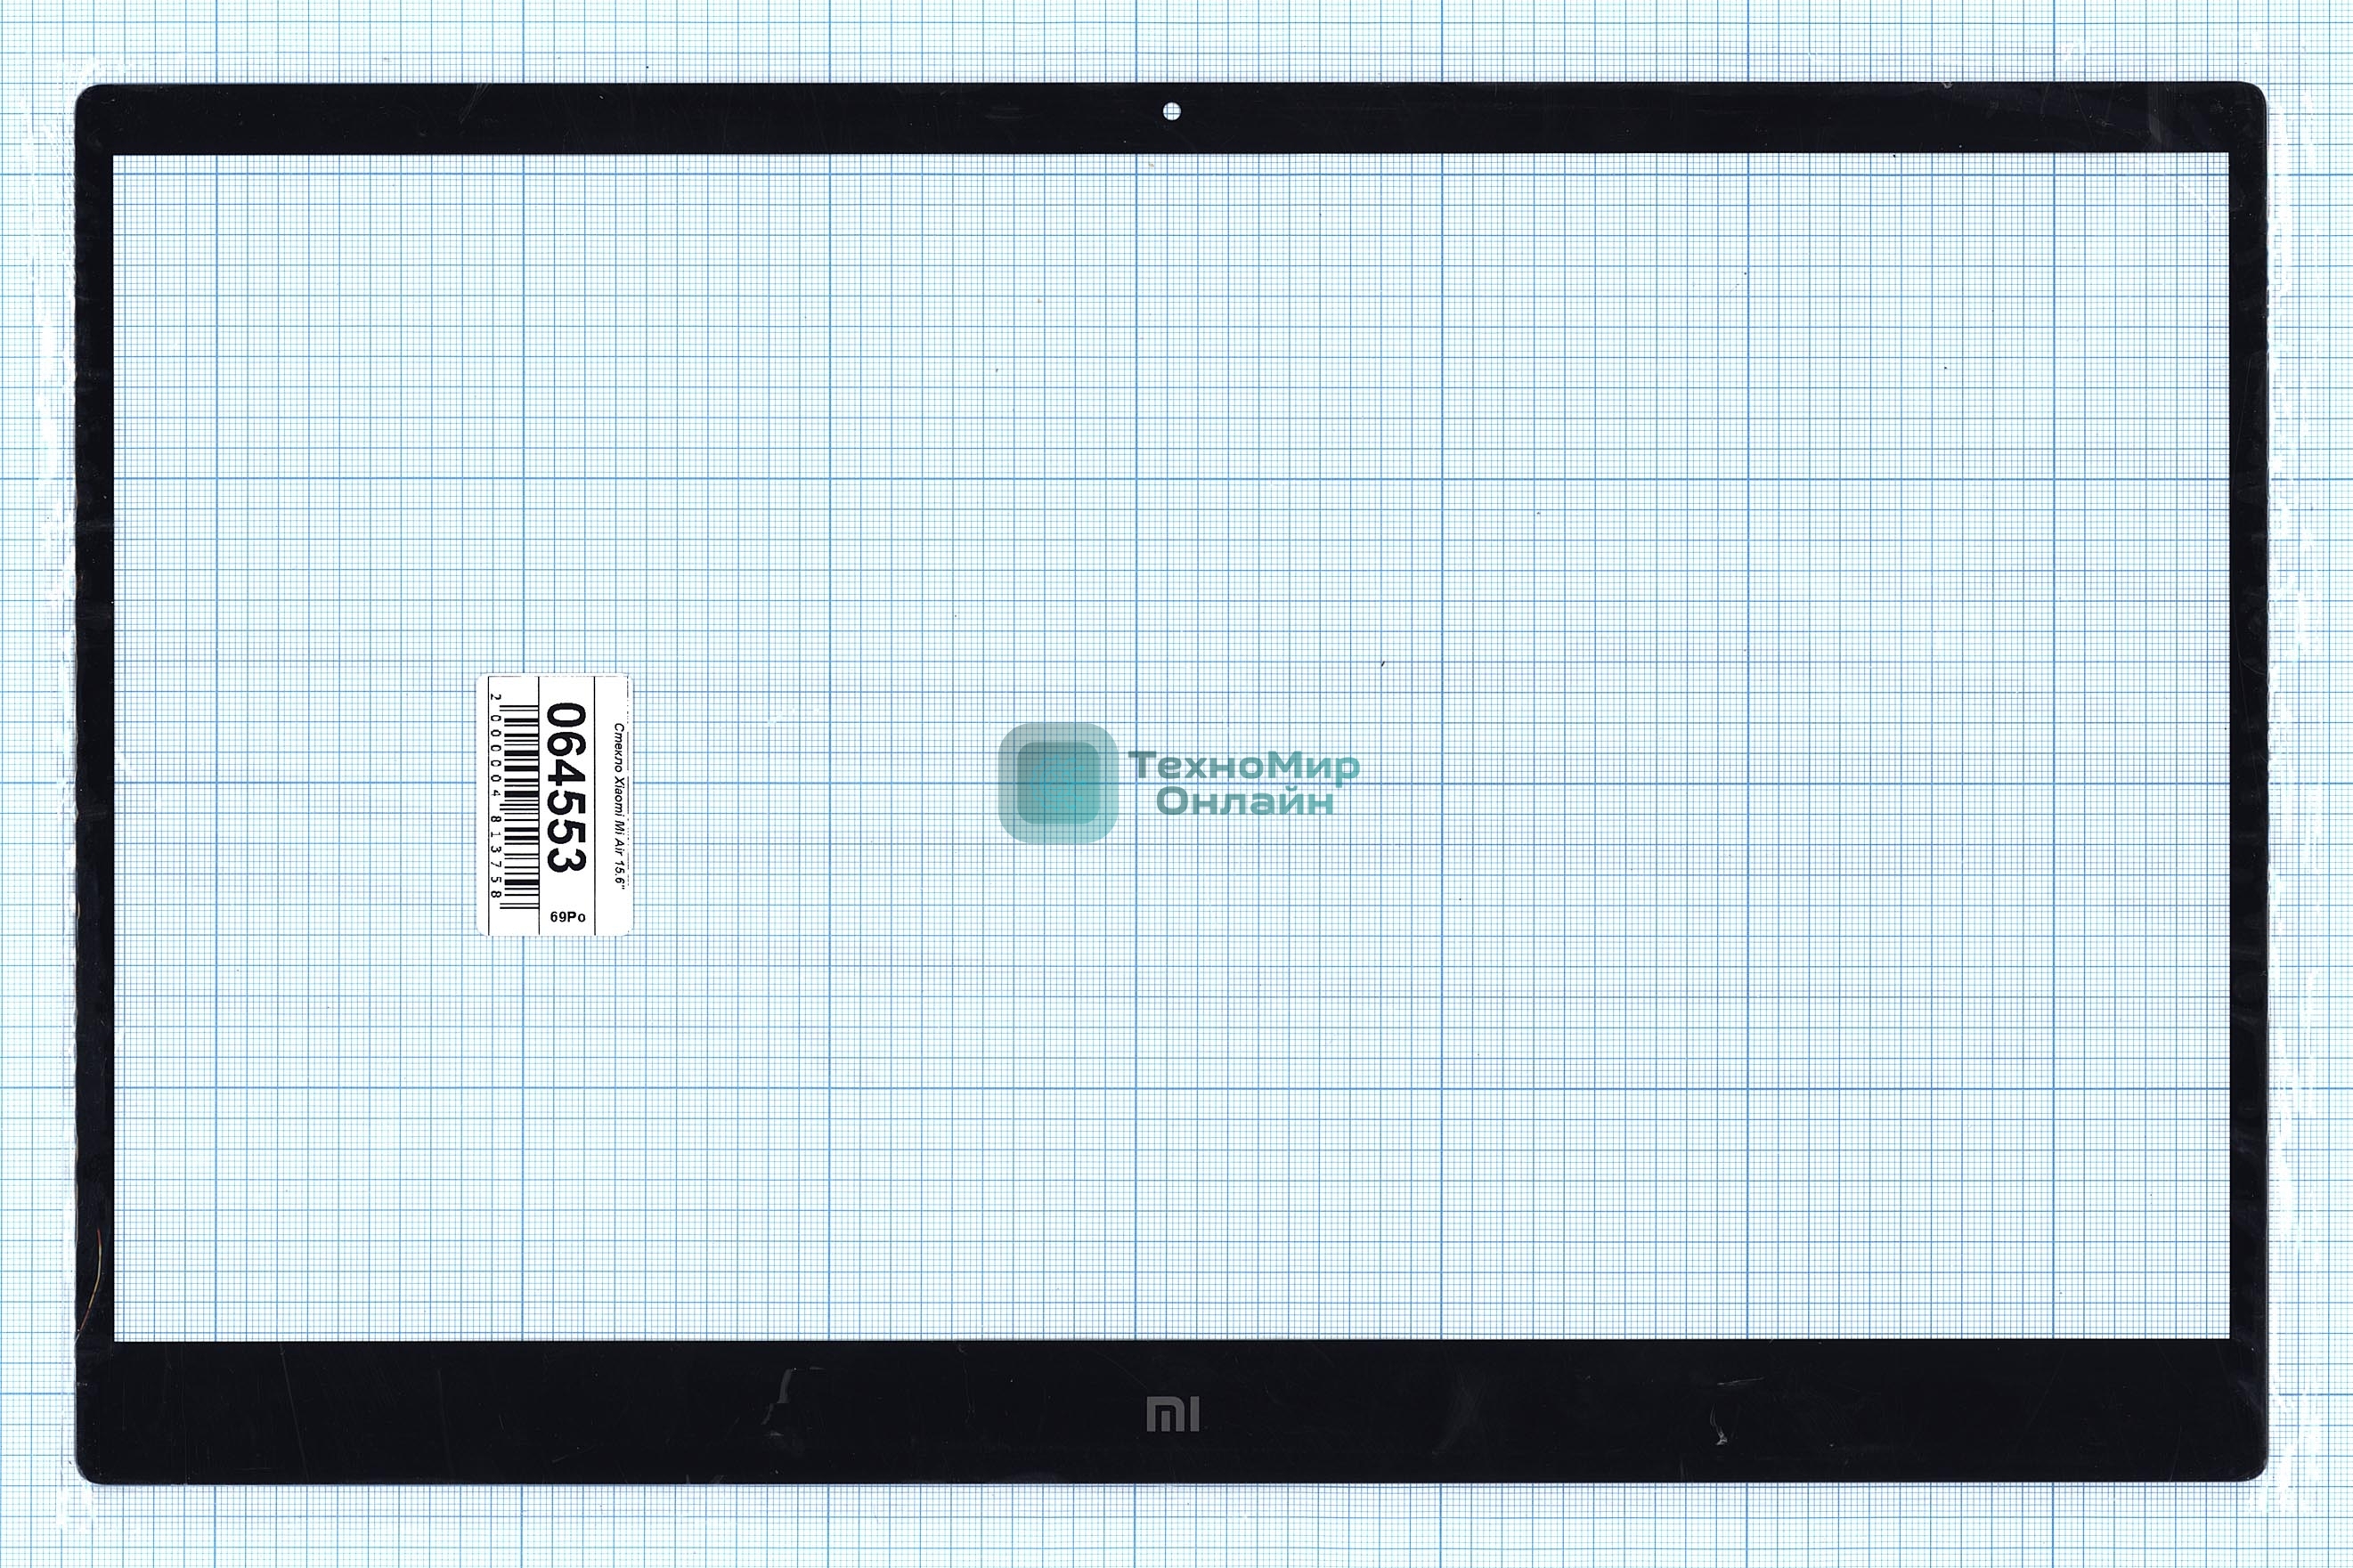The height and width of the screenshot is (1568, 2353).
Task: Click the ТехноМир watermark square logo
Action: coord(1057,782)
